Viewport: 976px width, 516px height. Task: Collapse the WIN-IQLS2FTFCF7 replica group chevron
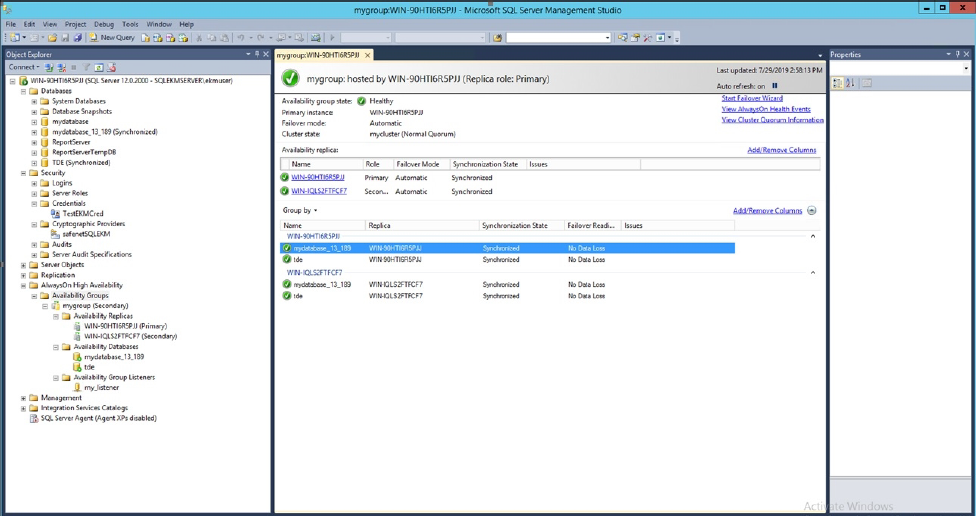point(812,273)
